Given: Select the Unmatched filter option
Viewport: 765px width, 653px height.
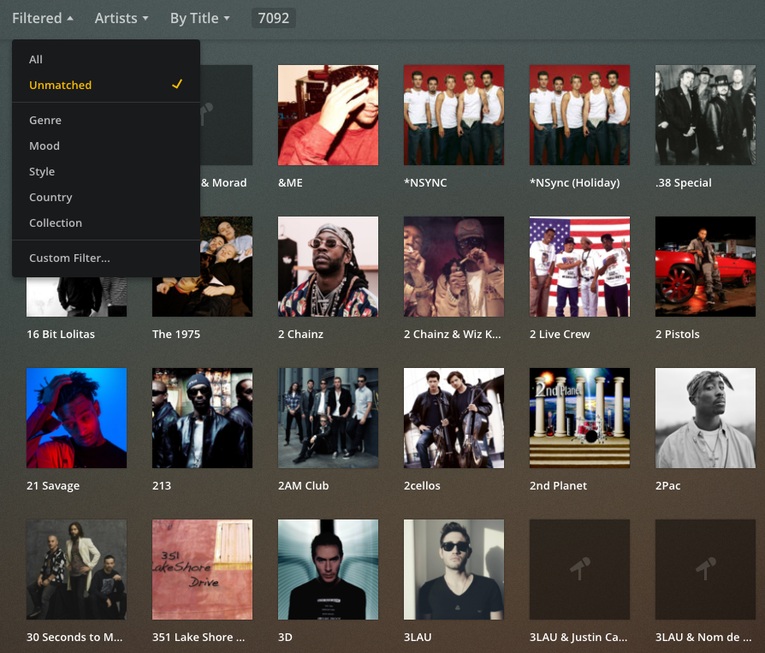Looking at the screenshot, I should pyautogui.click(x=106, y=85).
